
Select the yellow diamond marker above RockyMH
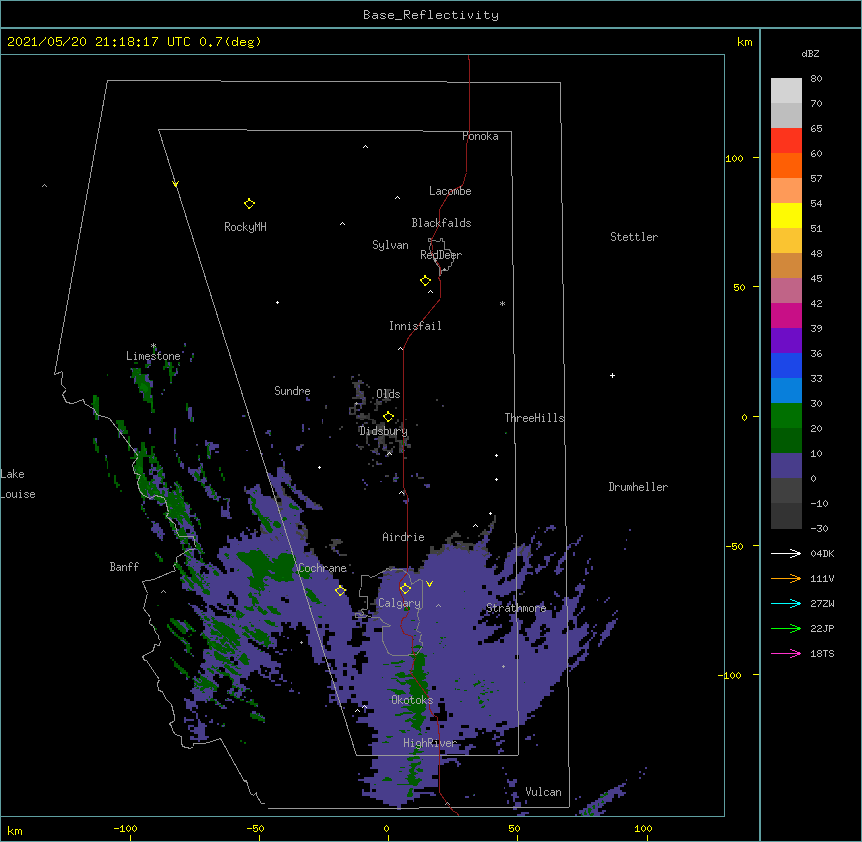tap(249, 204)
